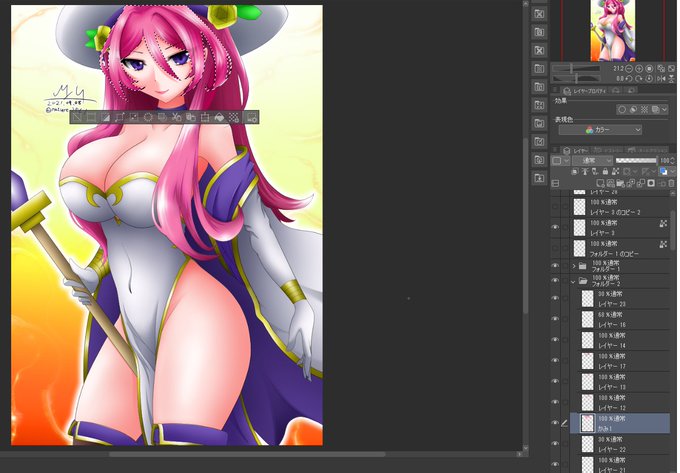
Task: Toggle Set as reference layer lighthouse icon
Action: pyautogui.click(x=585, y=172)
